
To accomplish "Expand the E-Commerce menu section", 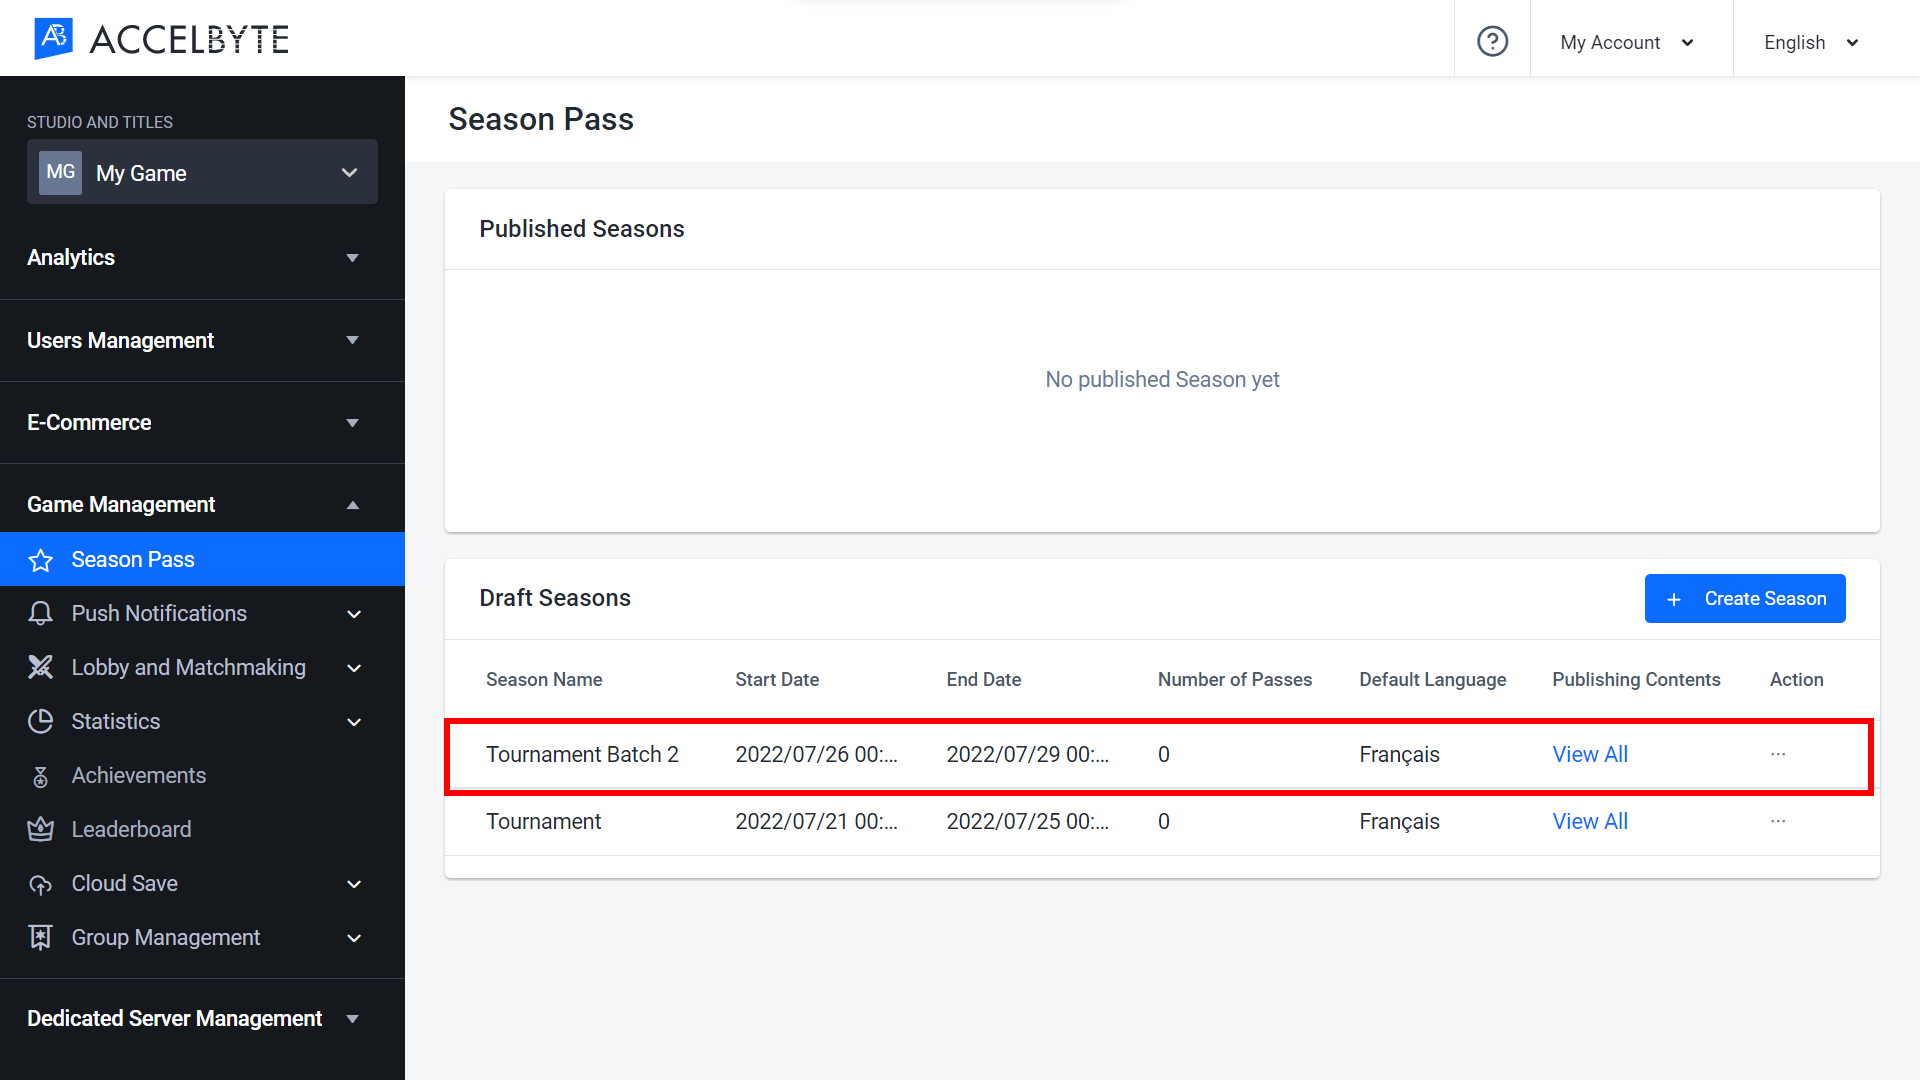I will pos(202,422).
